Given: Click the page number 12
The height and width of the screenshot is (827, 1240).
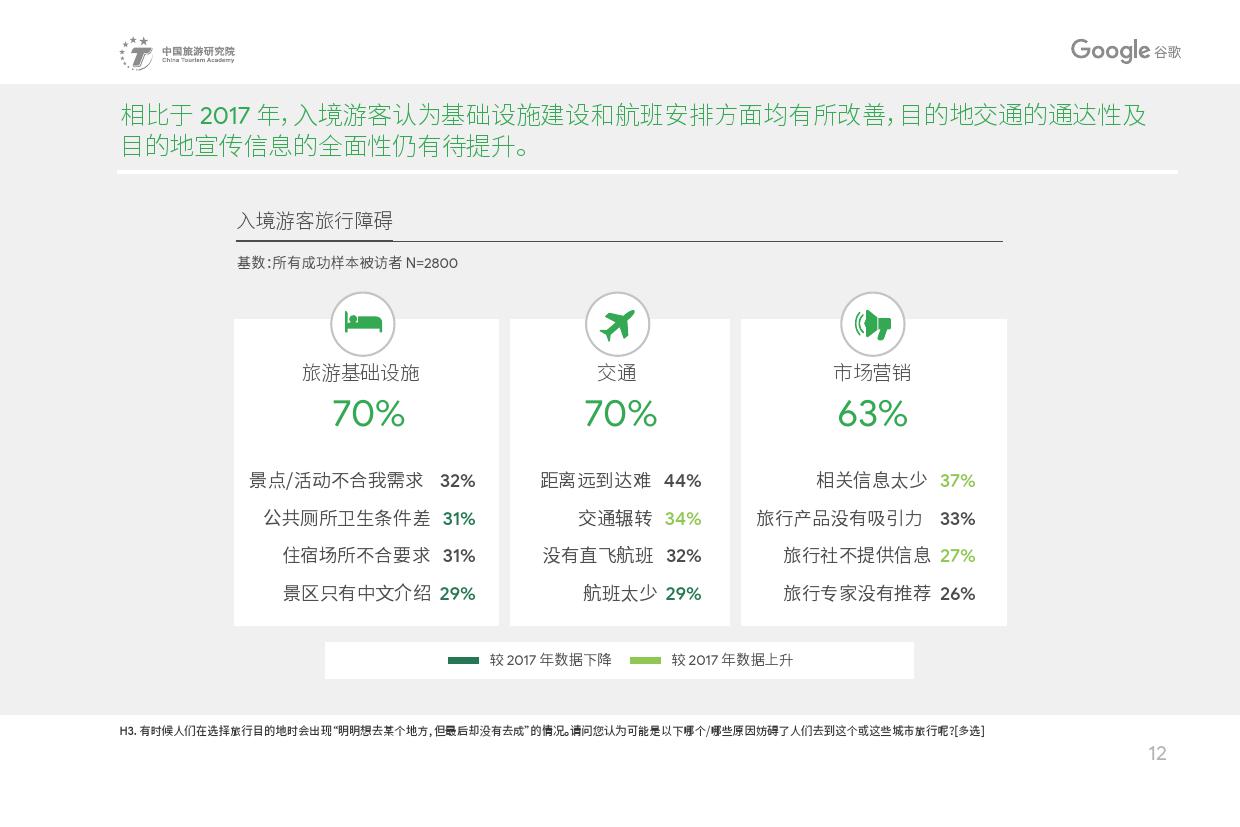Looking at the screenshot, I should click(x=1157, y=754).
